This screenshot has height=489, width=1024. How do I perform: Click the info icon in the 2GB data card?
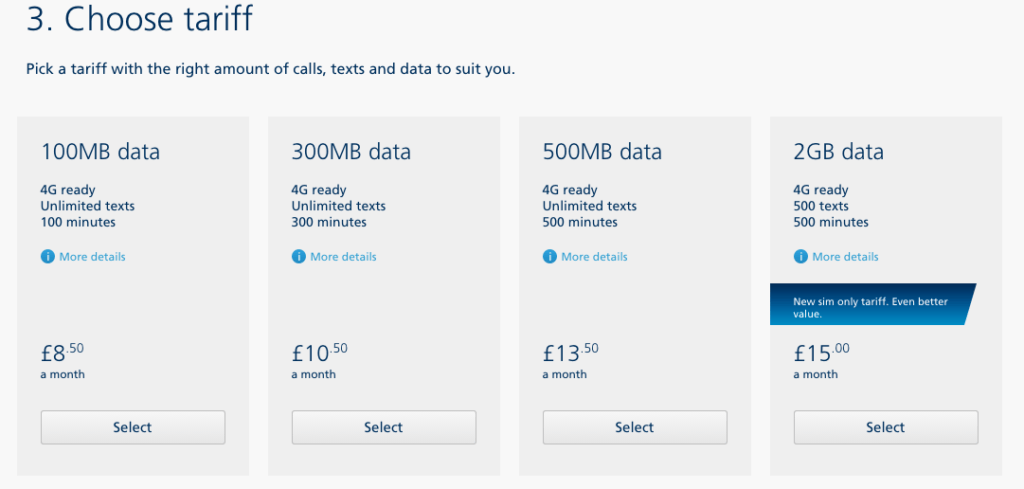(800, 257)
